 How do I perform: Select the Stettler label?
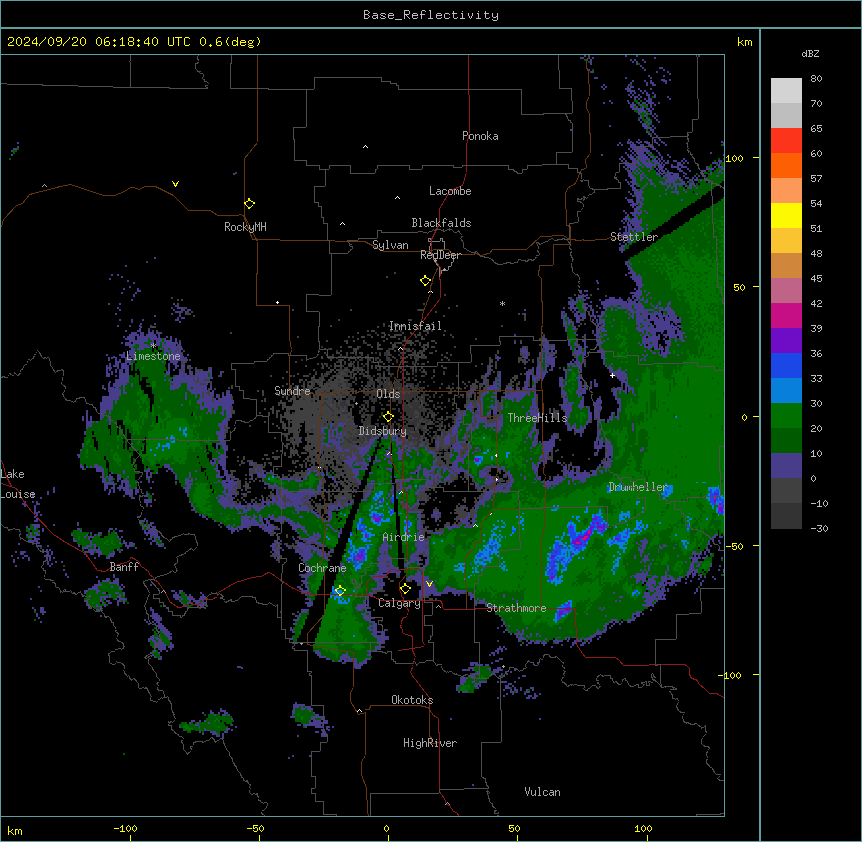click(634, 237)
